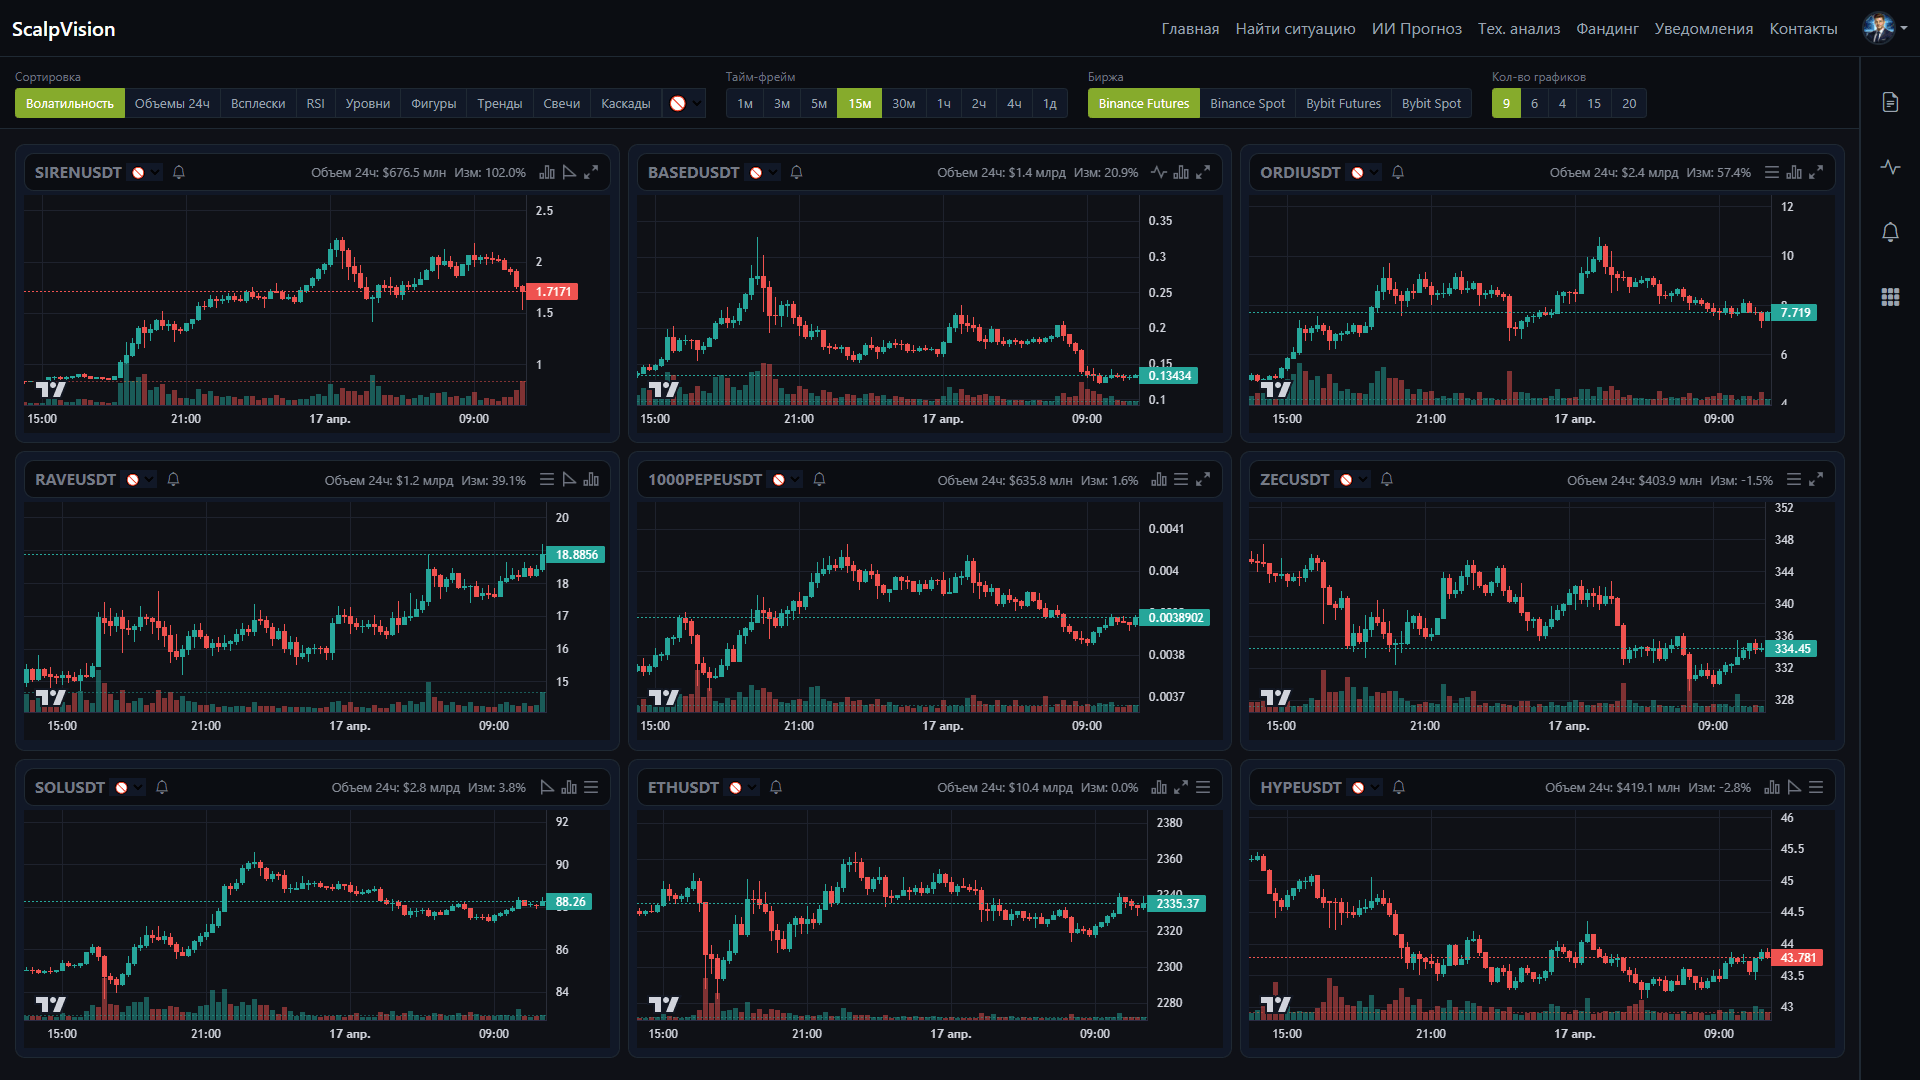Open the grid apps icon in right sidebar
The height and width of the screenshot is (1080, 1920).
click(1890, 297)
